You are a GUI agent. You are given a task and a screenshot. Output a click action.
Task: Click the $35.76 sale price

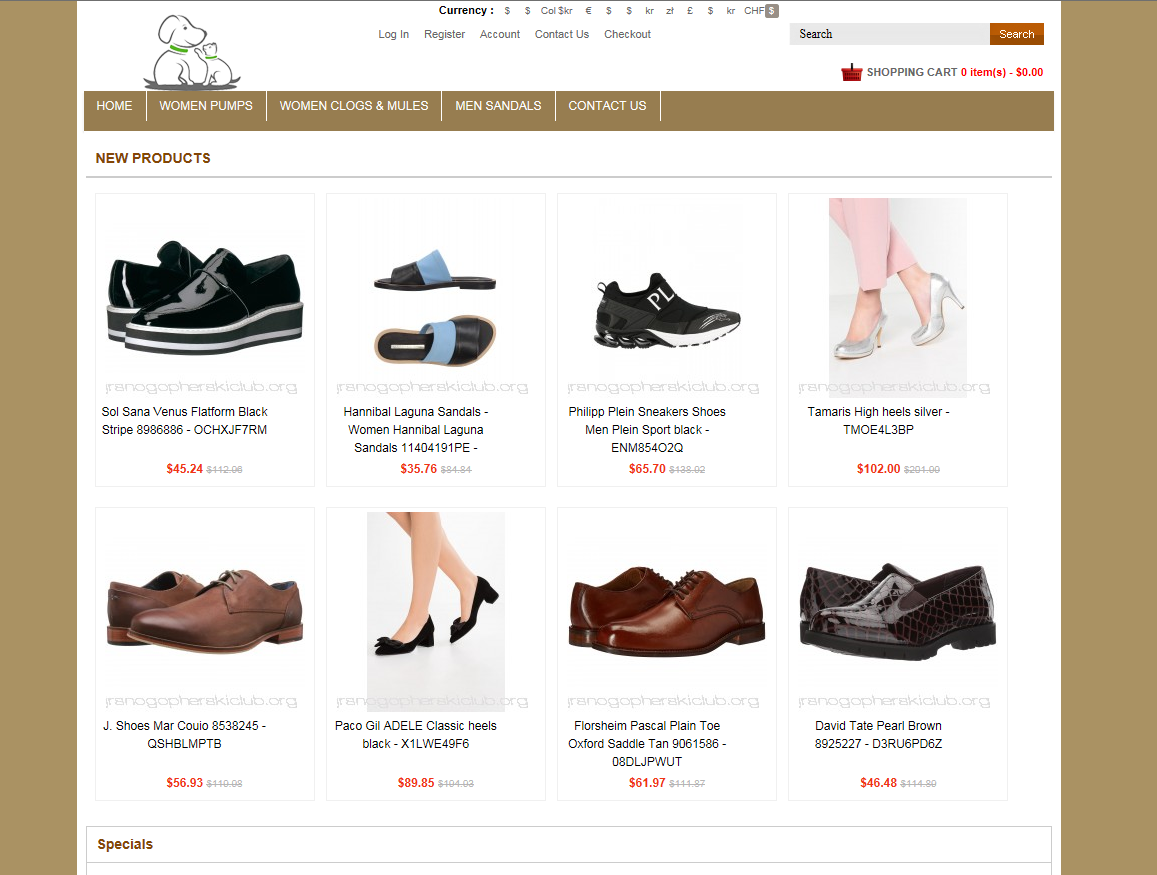coord(418,468)
